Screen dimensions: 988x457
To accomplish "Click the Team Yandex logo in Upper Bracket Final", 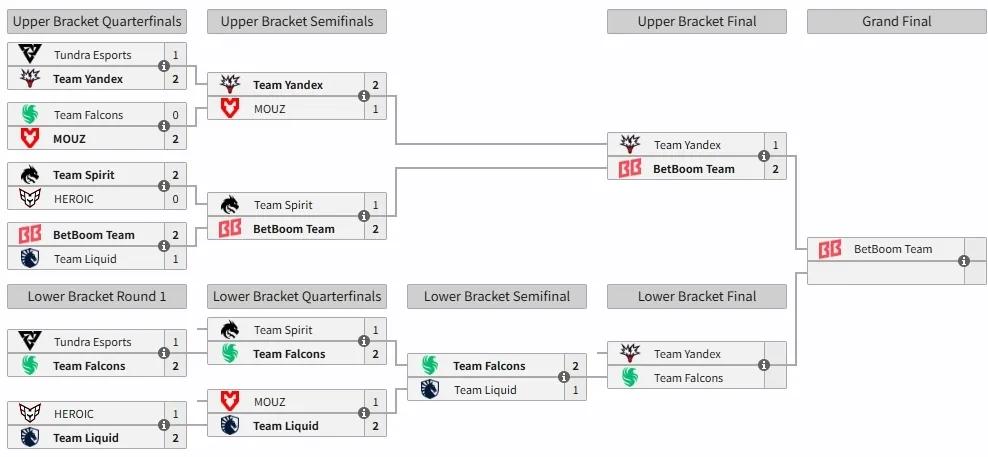I will [629, 145].
